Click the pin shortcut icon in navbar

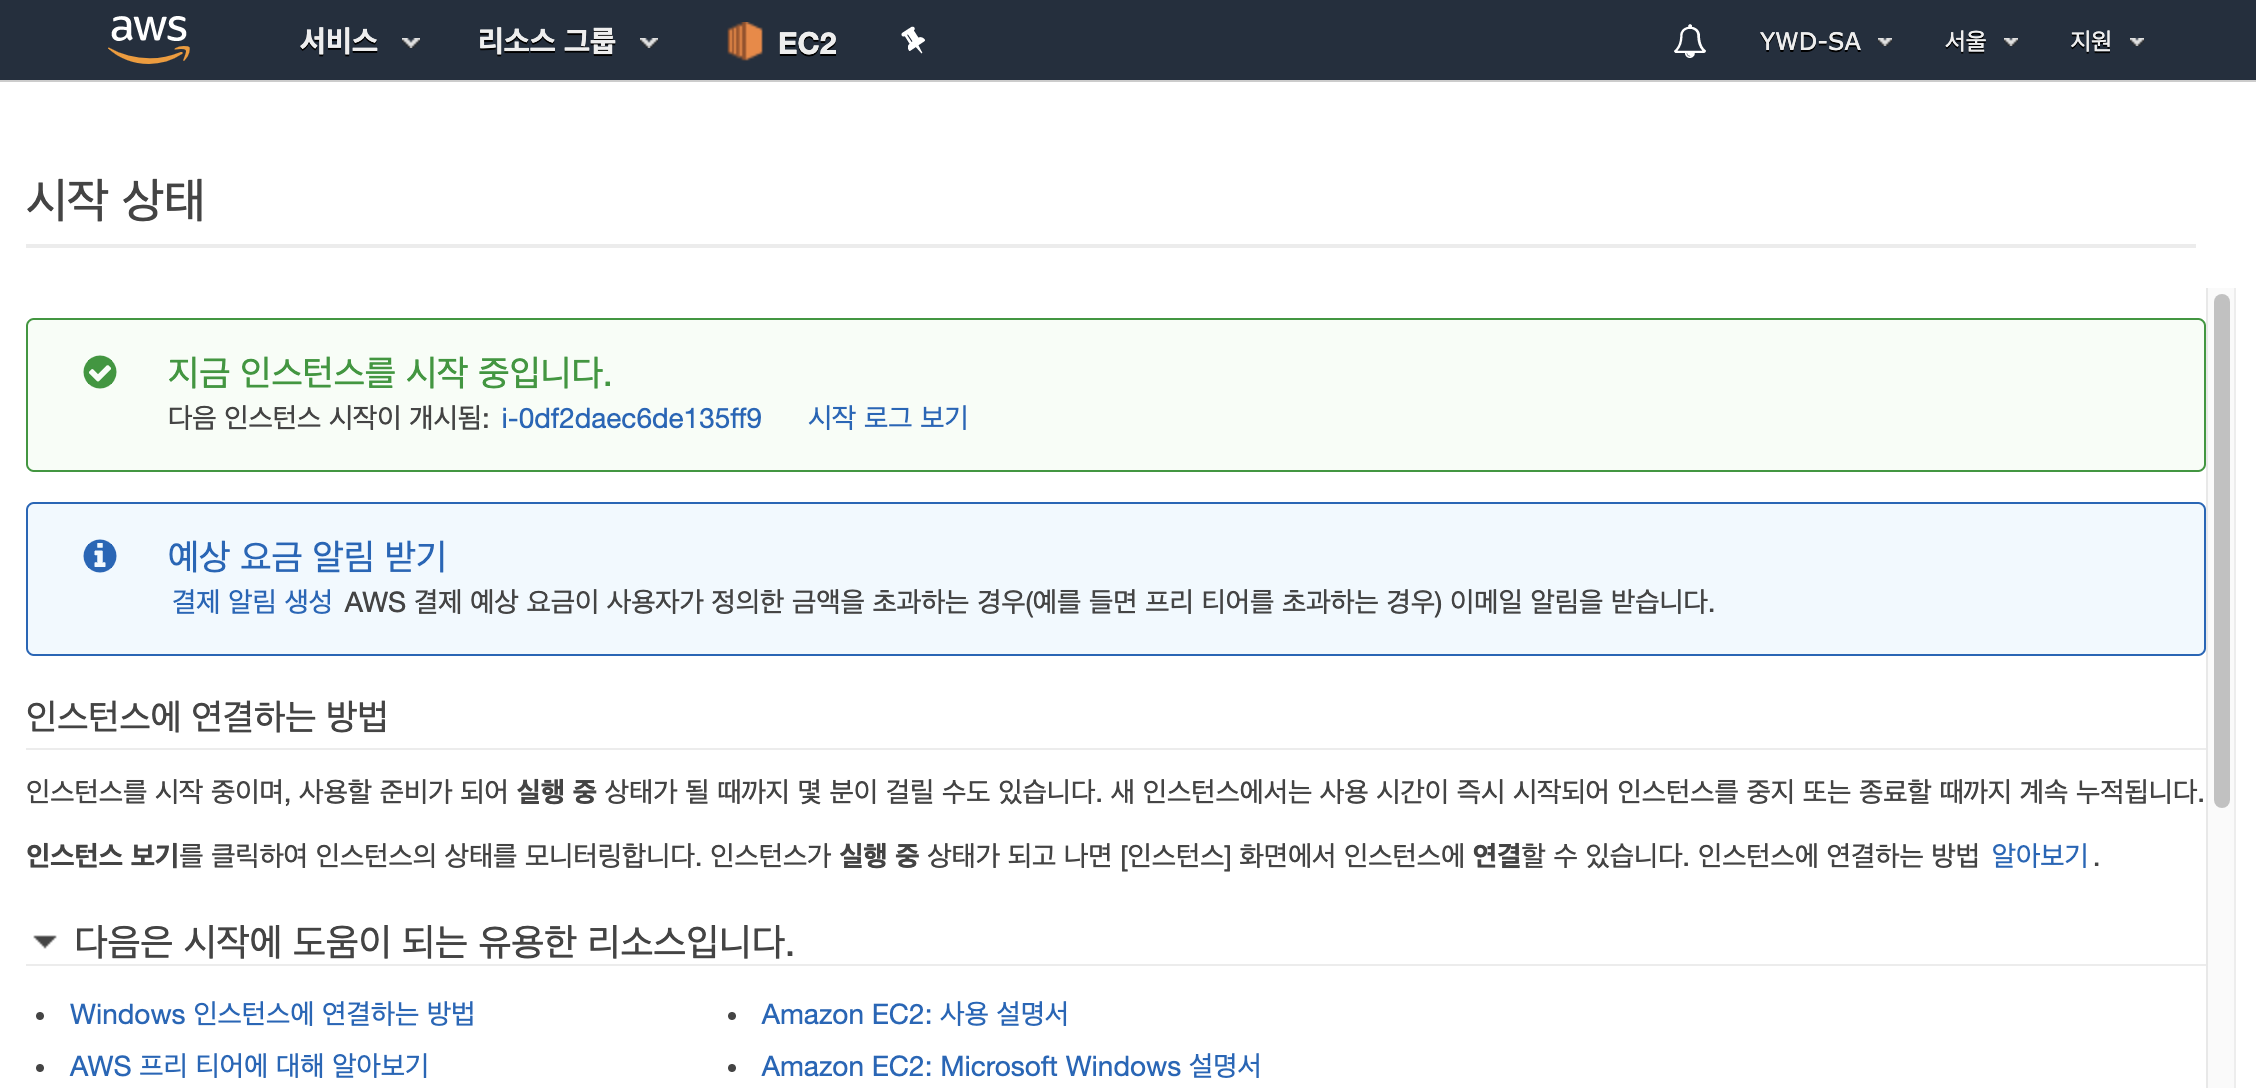pyautogui.click(x=912, y=41)
